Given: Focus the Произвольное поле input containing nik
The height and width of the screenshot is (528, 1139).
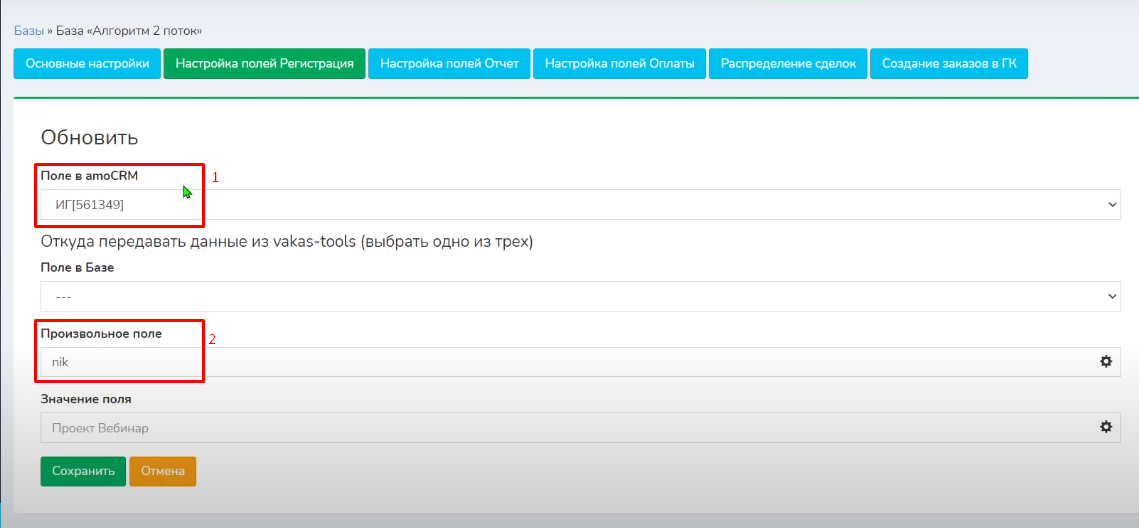Looking at the screenshot, I should point(560,362).
